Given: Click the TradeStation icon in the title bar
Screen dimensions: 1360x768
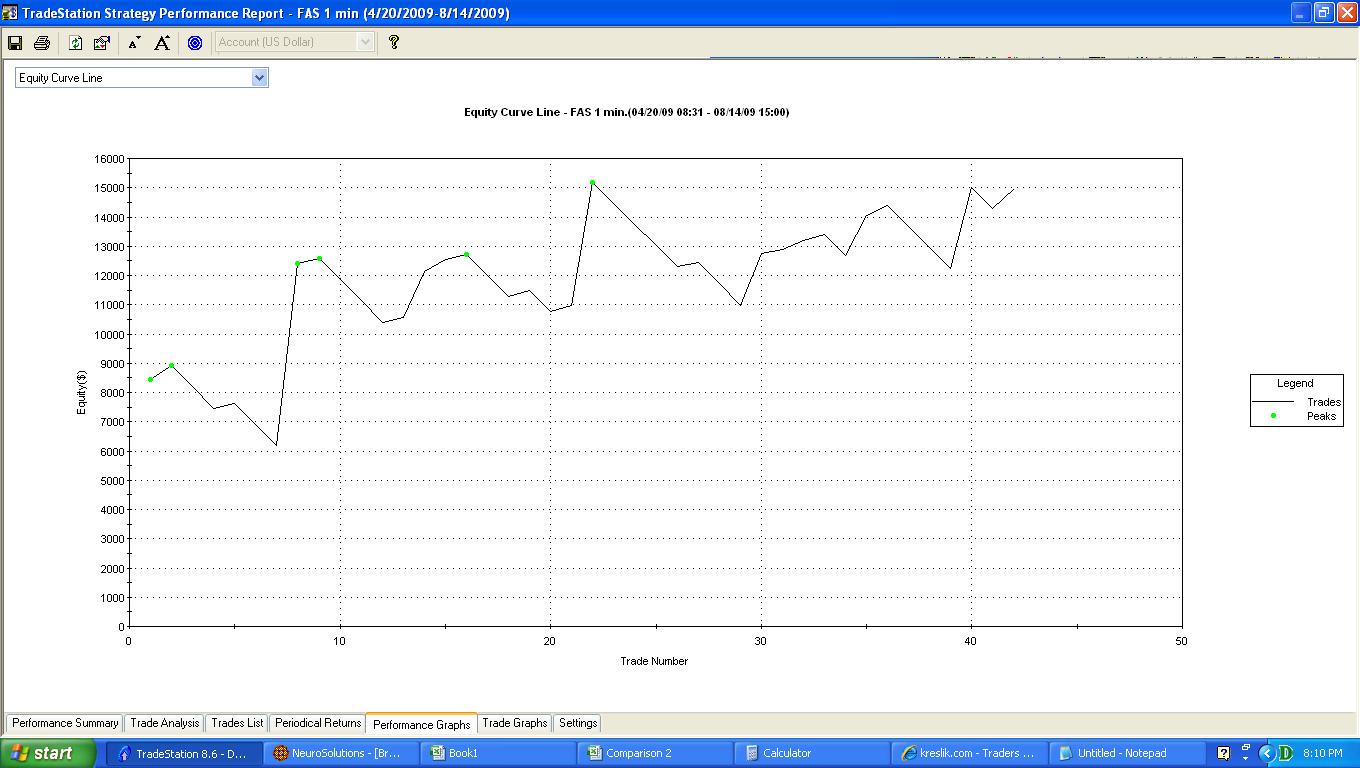Looking at the screenshot, I should [x=10, y=13].
